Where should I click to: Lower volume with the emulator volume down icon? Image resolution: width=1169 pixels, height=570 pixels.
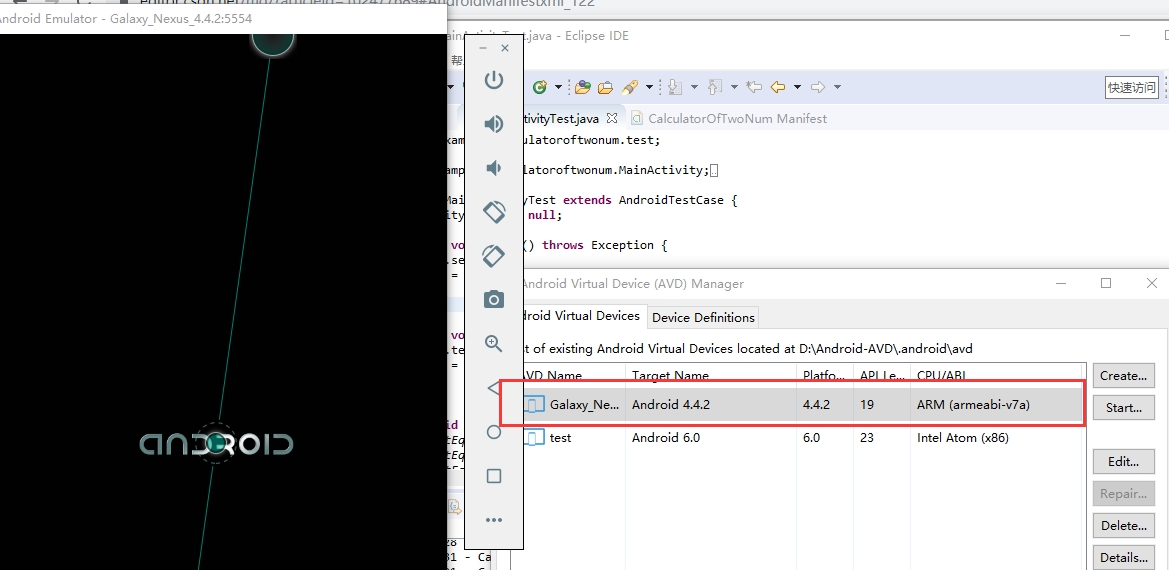[x=494, y=168]
